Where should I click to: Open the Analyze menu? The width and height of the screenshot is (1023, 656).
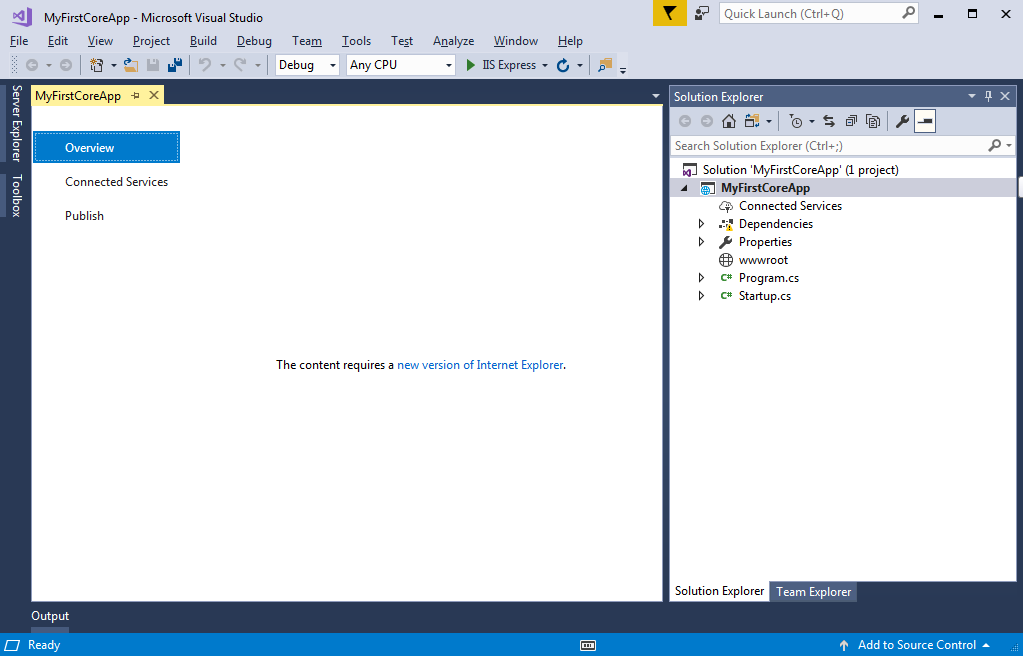(453, 41)
